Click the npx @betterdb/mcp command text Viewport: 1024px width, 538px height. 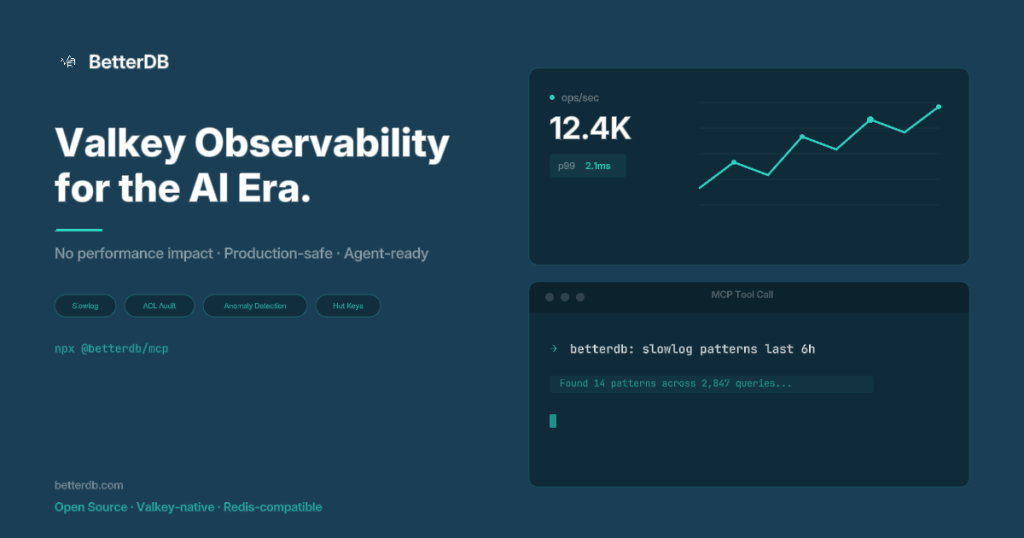pos(112,349)
